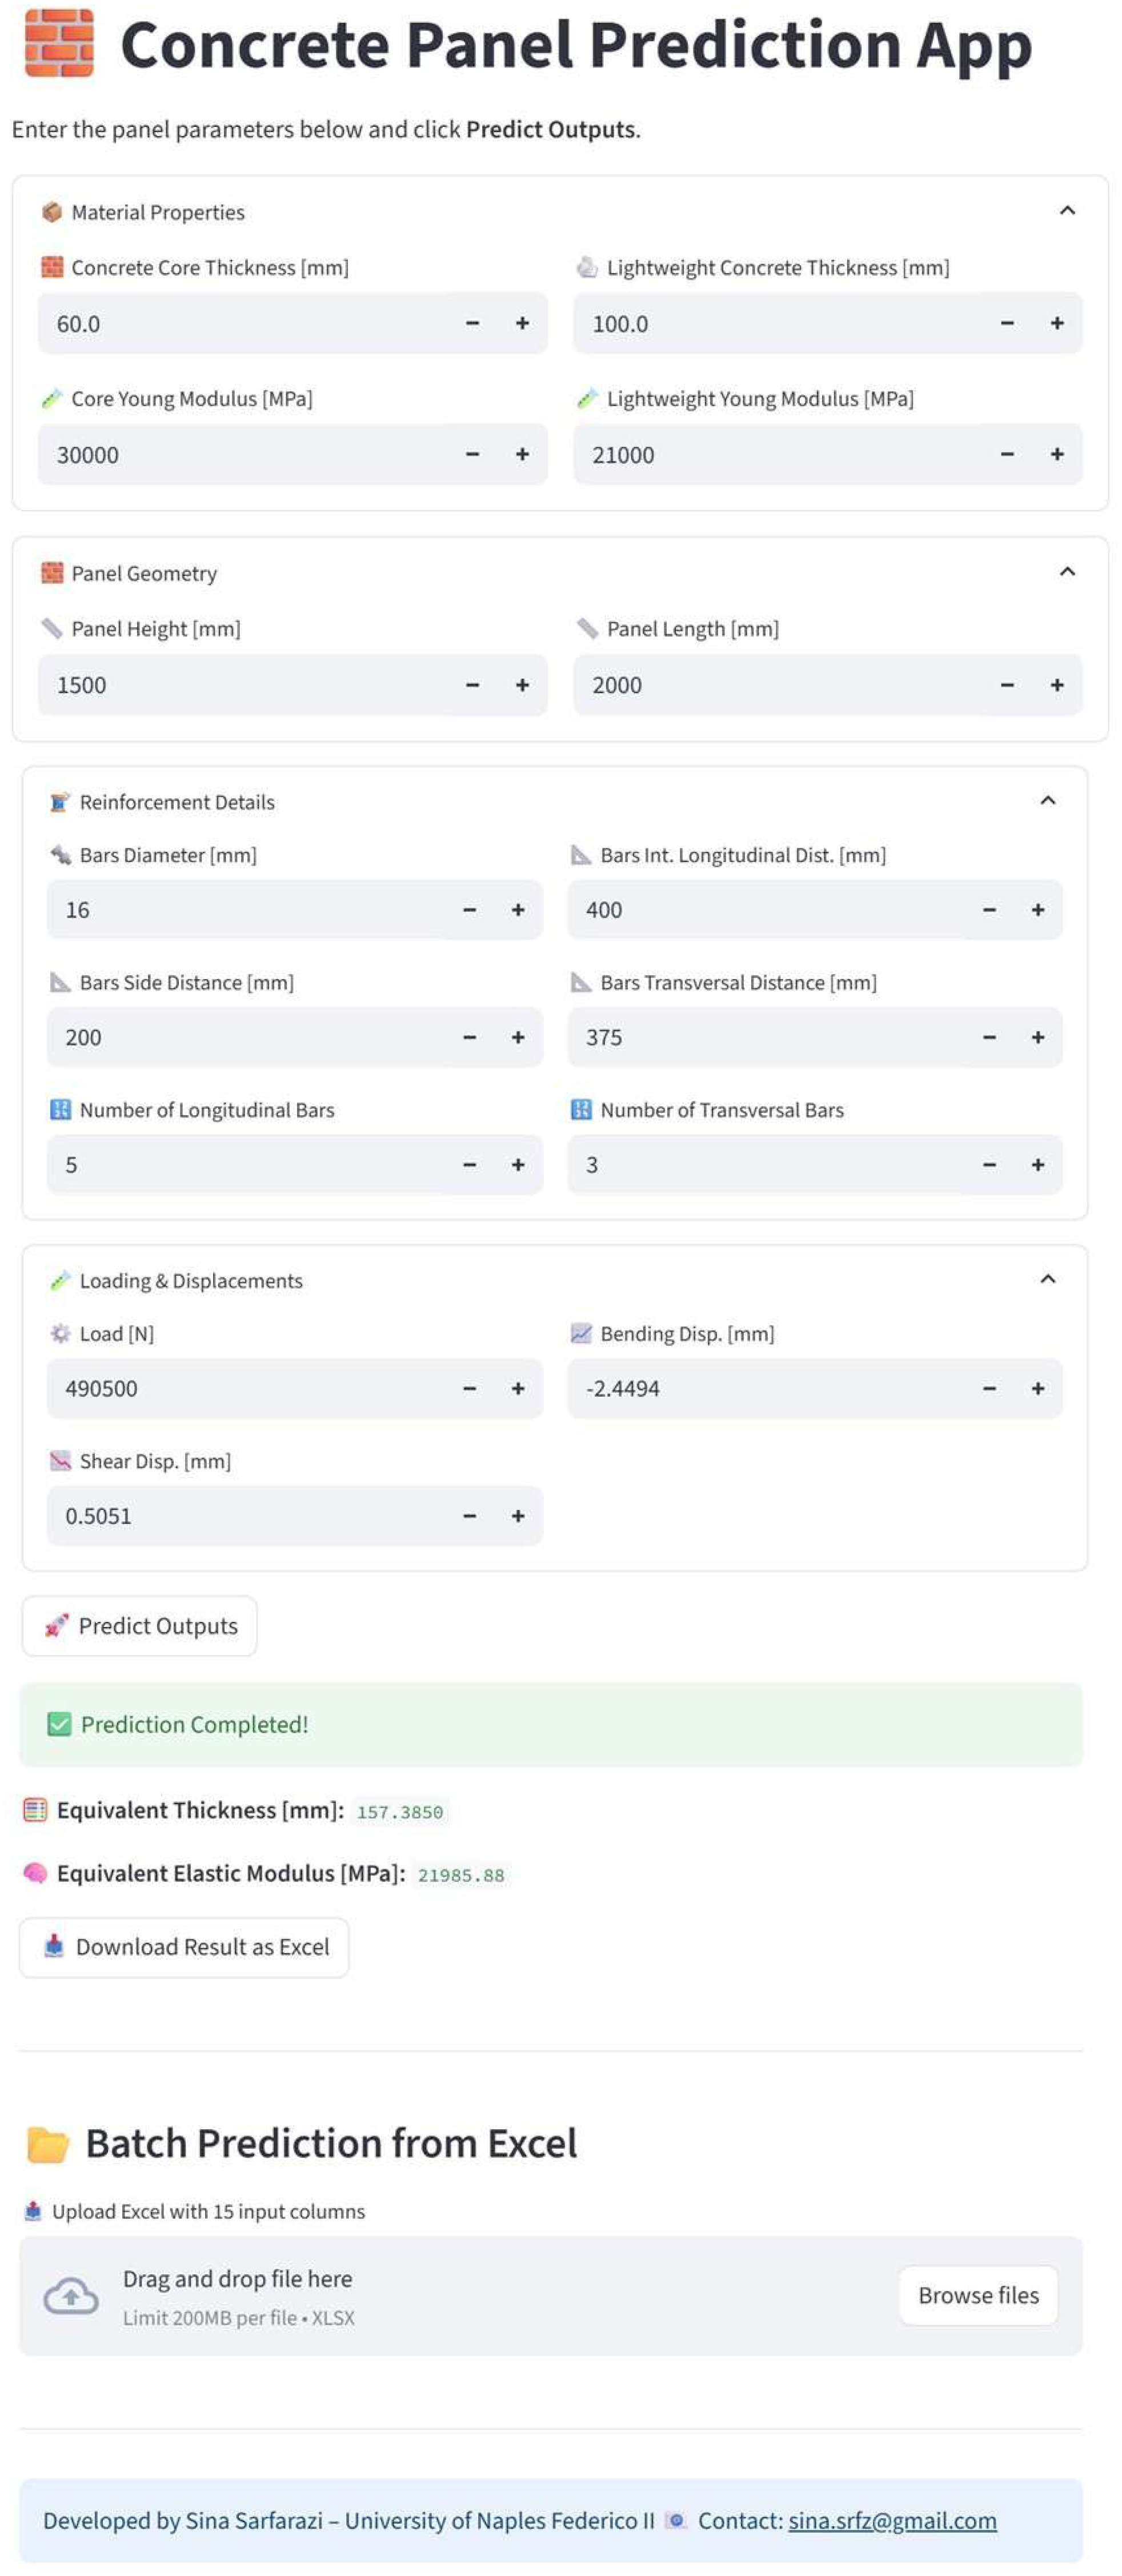1122x2576 pixels.
Task: Increase Concrete Core Thickness with plus button
Action: tap(522, 323)
